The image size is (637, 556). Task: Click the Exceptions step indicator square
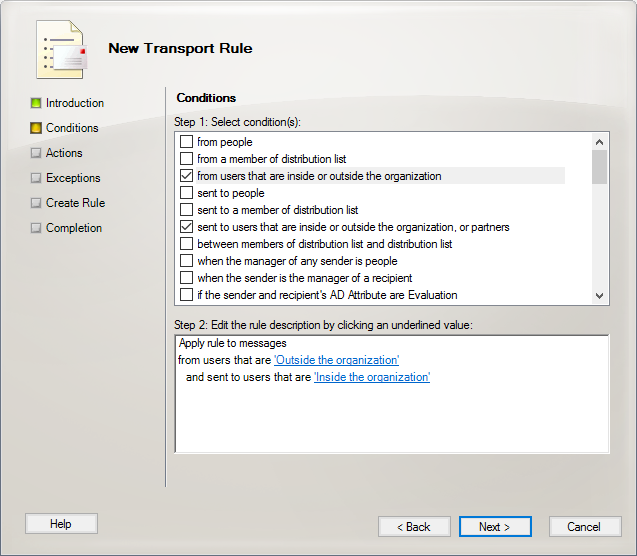click(x=36, y=178)
